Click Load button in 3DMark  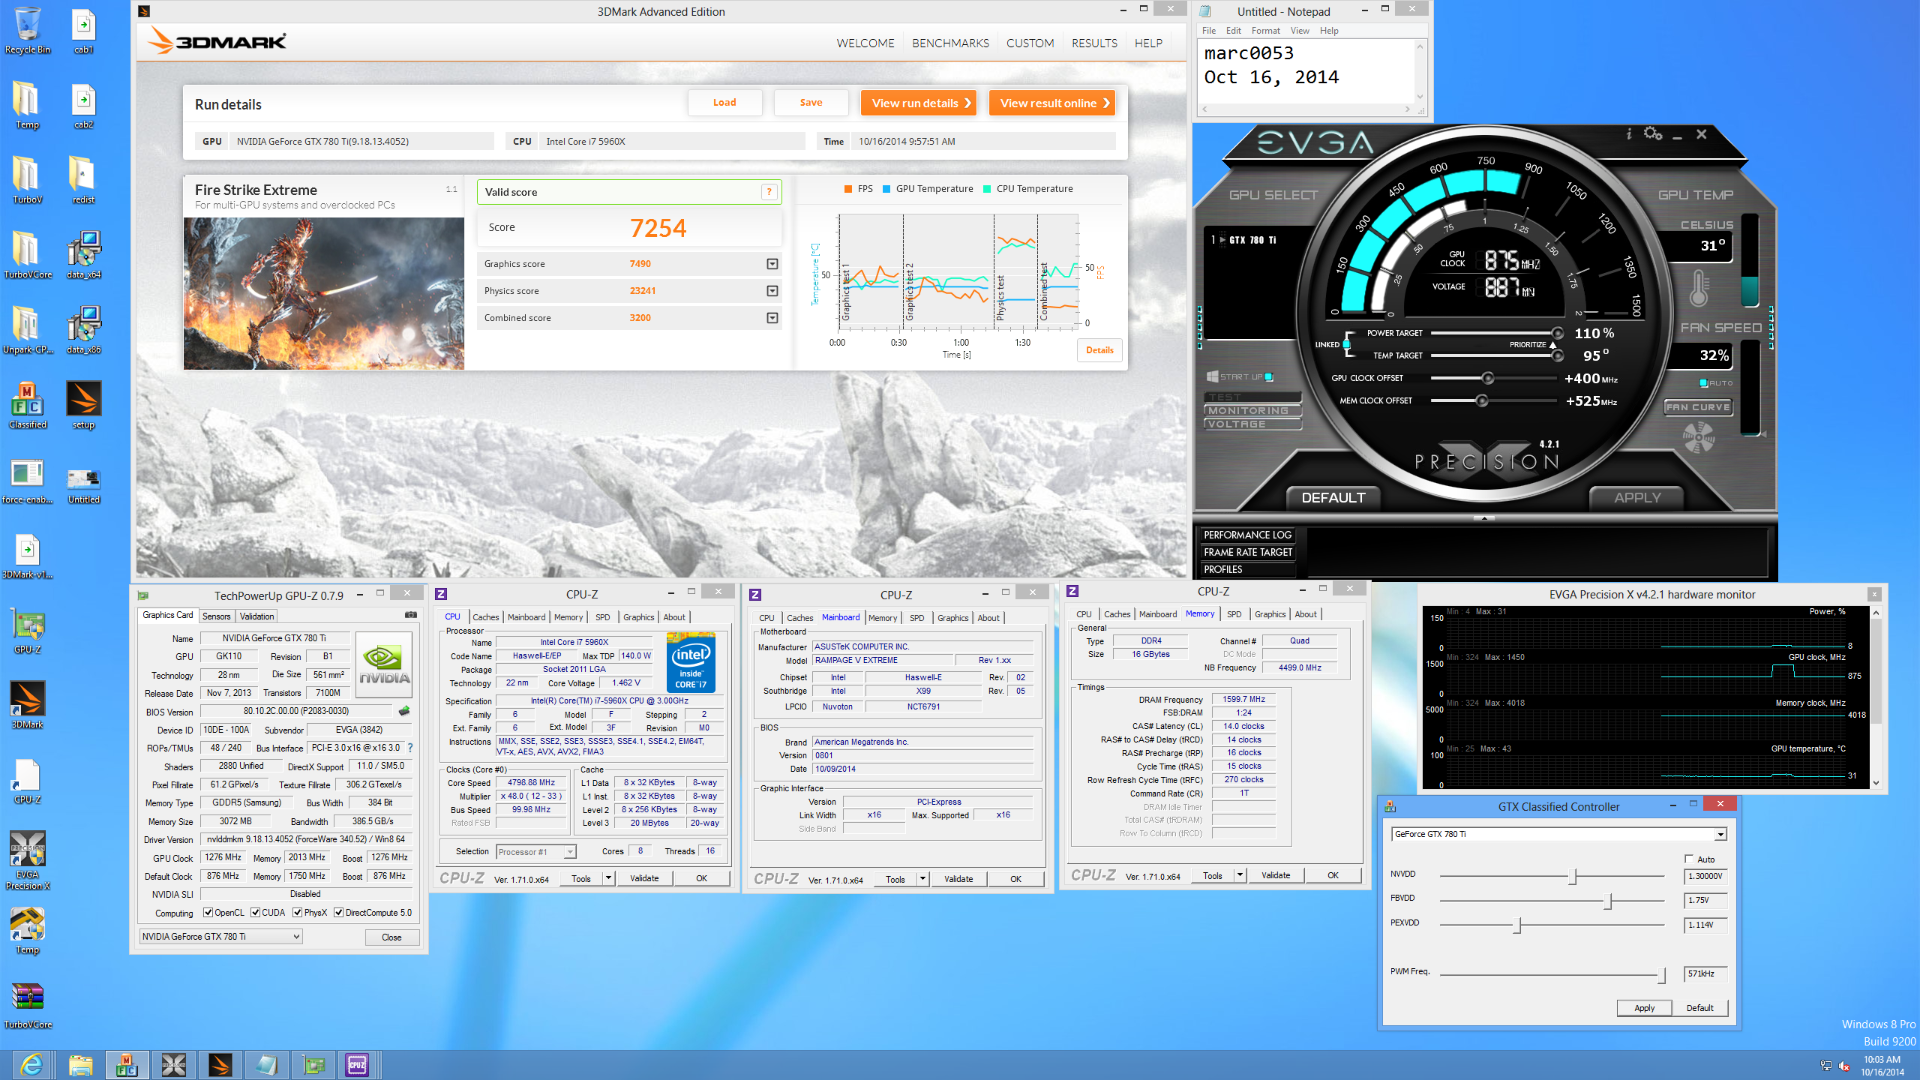tap(724, 103)
